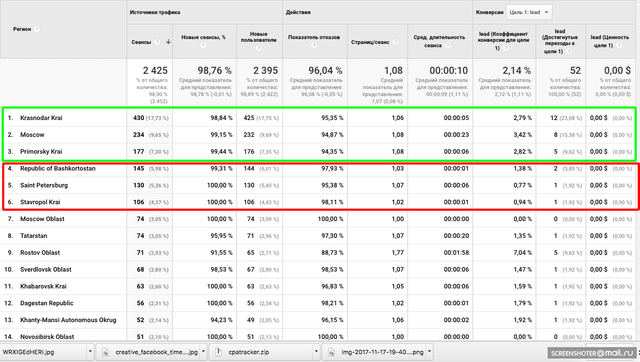640x362 pixels.
Task: Open the Цель 1: lead goal dropdown
Action: (529, 12)
